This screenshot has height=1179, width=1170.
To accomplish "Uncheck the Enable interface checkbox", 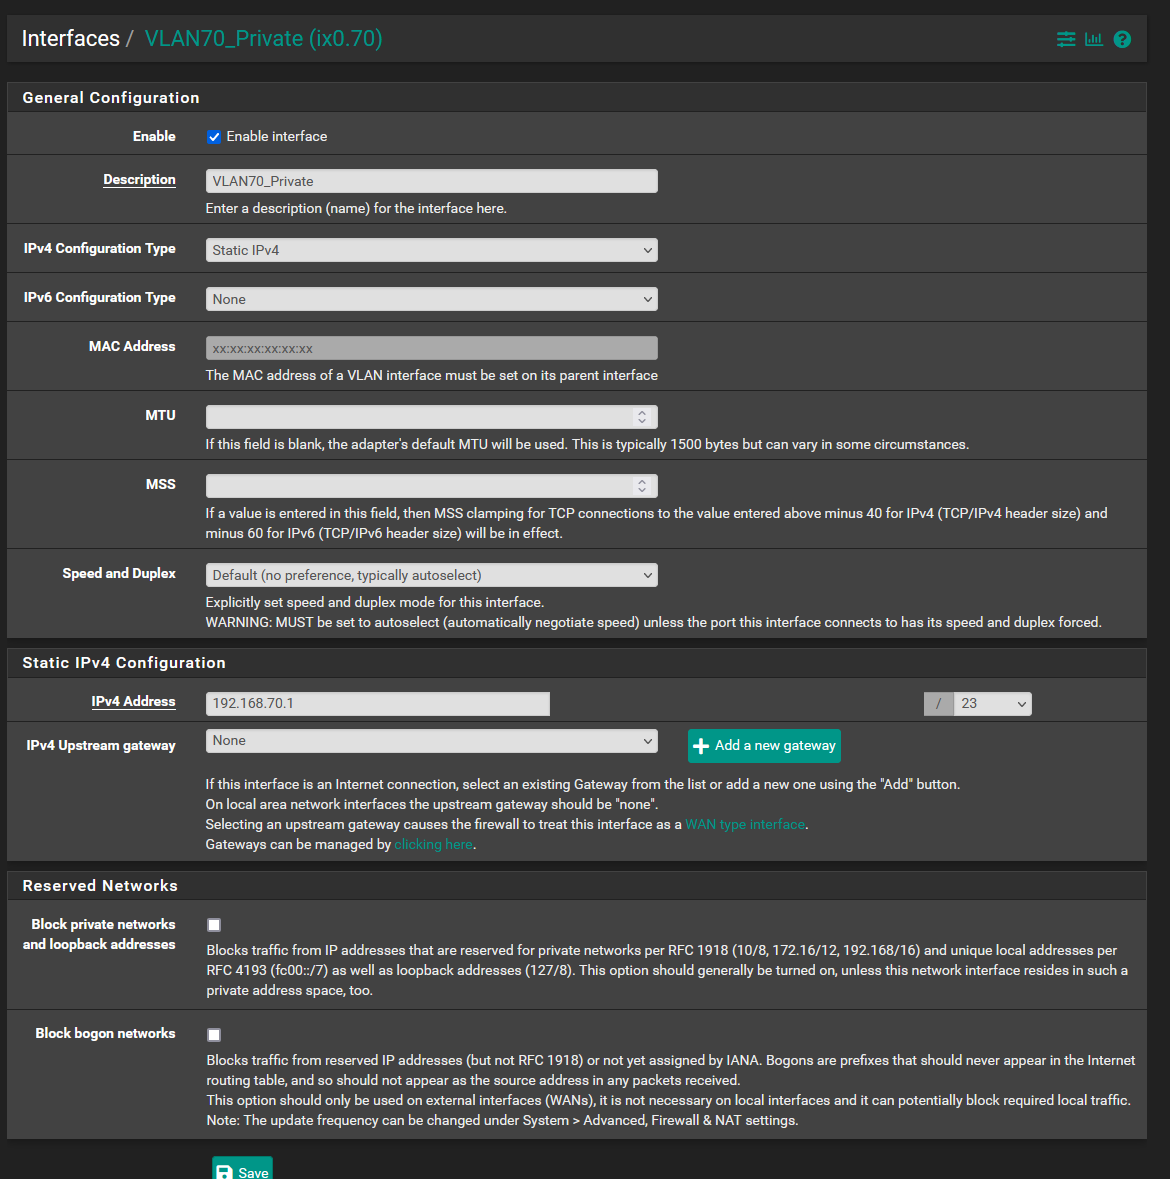I will click(x=214, y=137).
